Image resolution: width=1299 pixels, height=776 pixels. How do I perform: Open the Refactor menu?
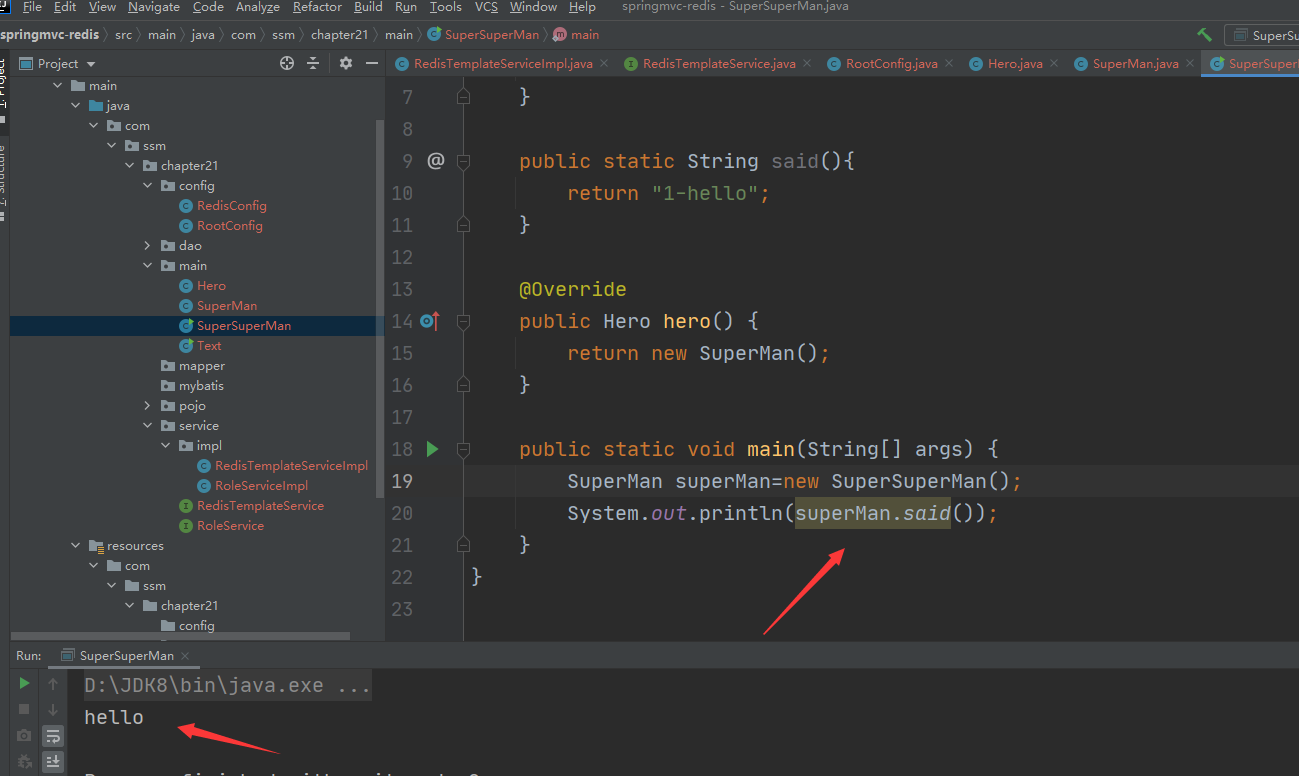pos(317,7)
